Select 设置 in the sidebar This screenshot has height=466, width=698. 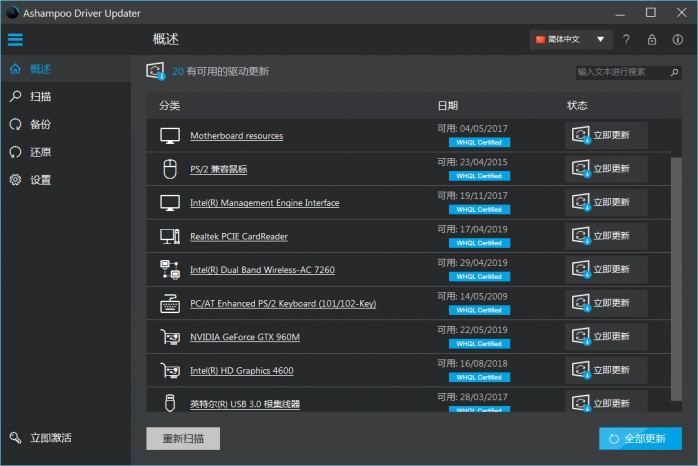[65, 180]
